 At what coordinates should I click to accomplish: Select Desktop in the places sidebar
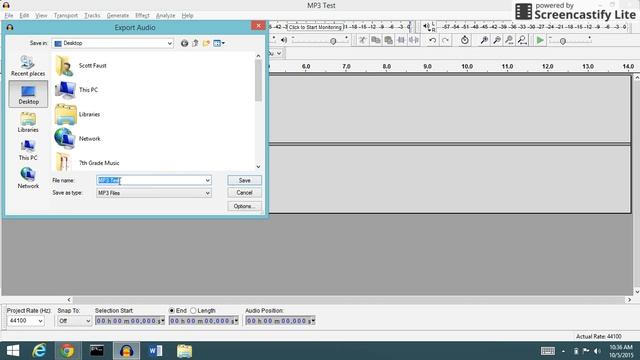pos(28,94)
